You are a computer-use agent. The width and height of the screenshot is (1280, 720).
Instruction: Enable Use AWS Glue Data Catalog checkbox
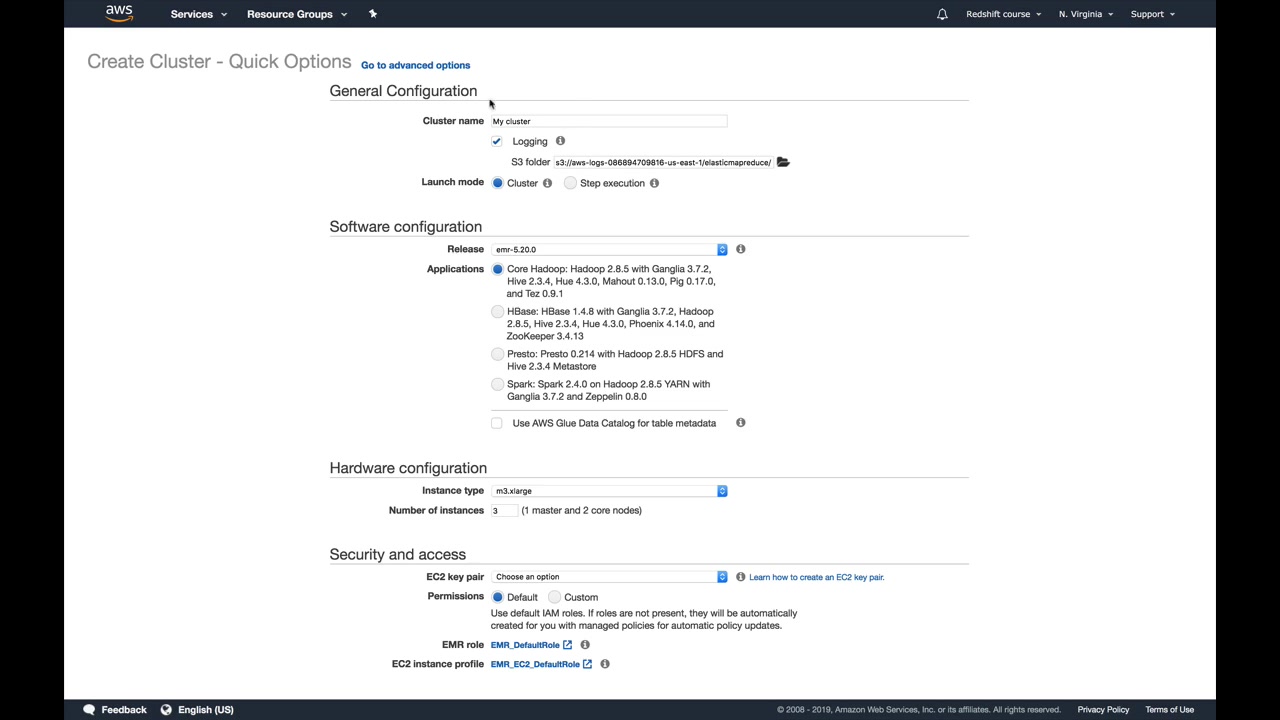click(x=497, y=423)
